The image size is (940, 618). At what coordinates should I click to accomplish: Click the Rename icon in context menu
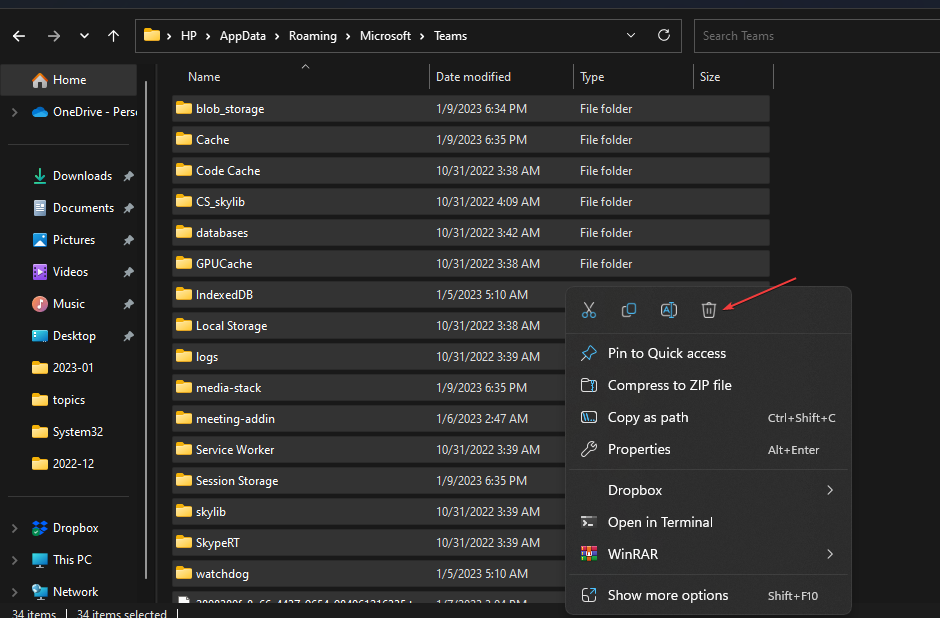(x=669, y=310)
